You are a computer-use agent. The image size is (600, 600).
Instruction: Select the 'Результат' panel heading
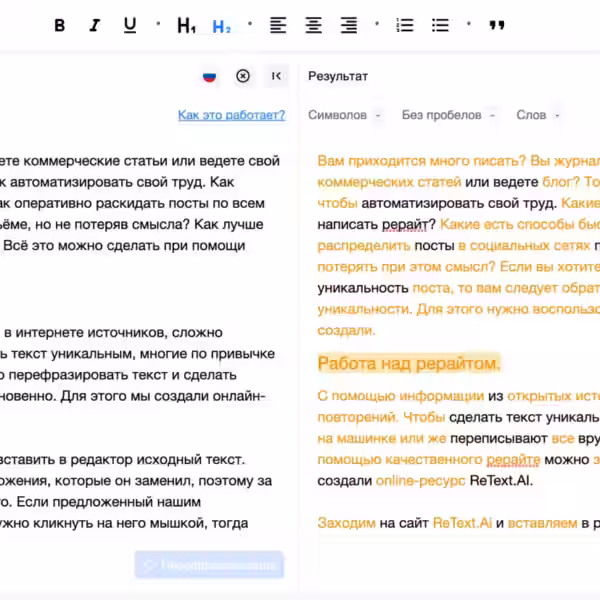click(x=338, y=76)
